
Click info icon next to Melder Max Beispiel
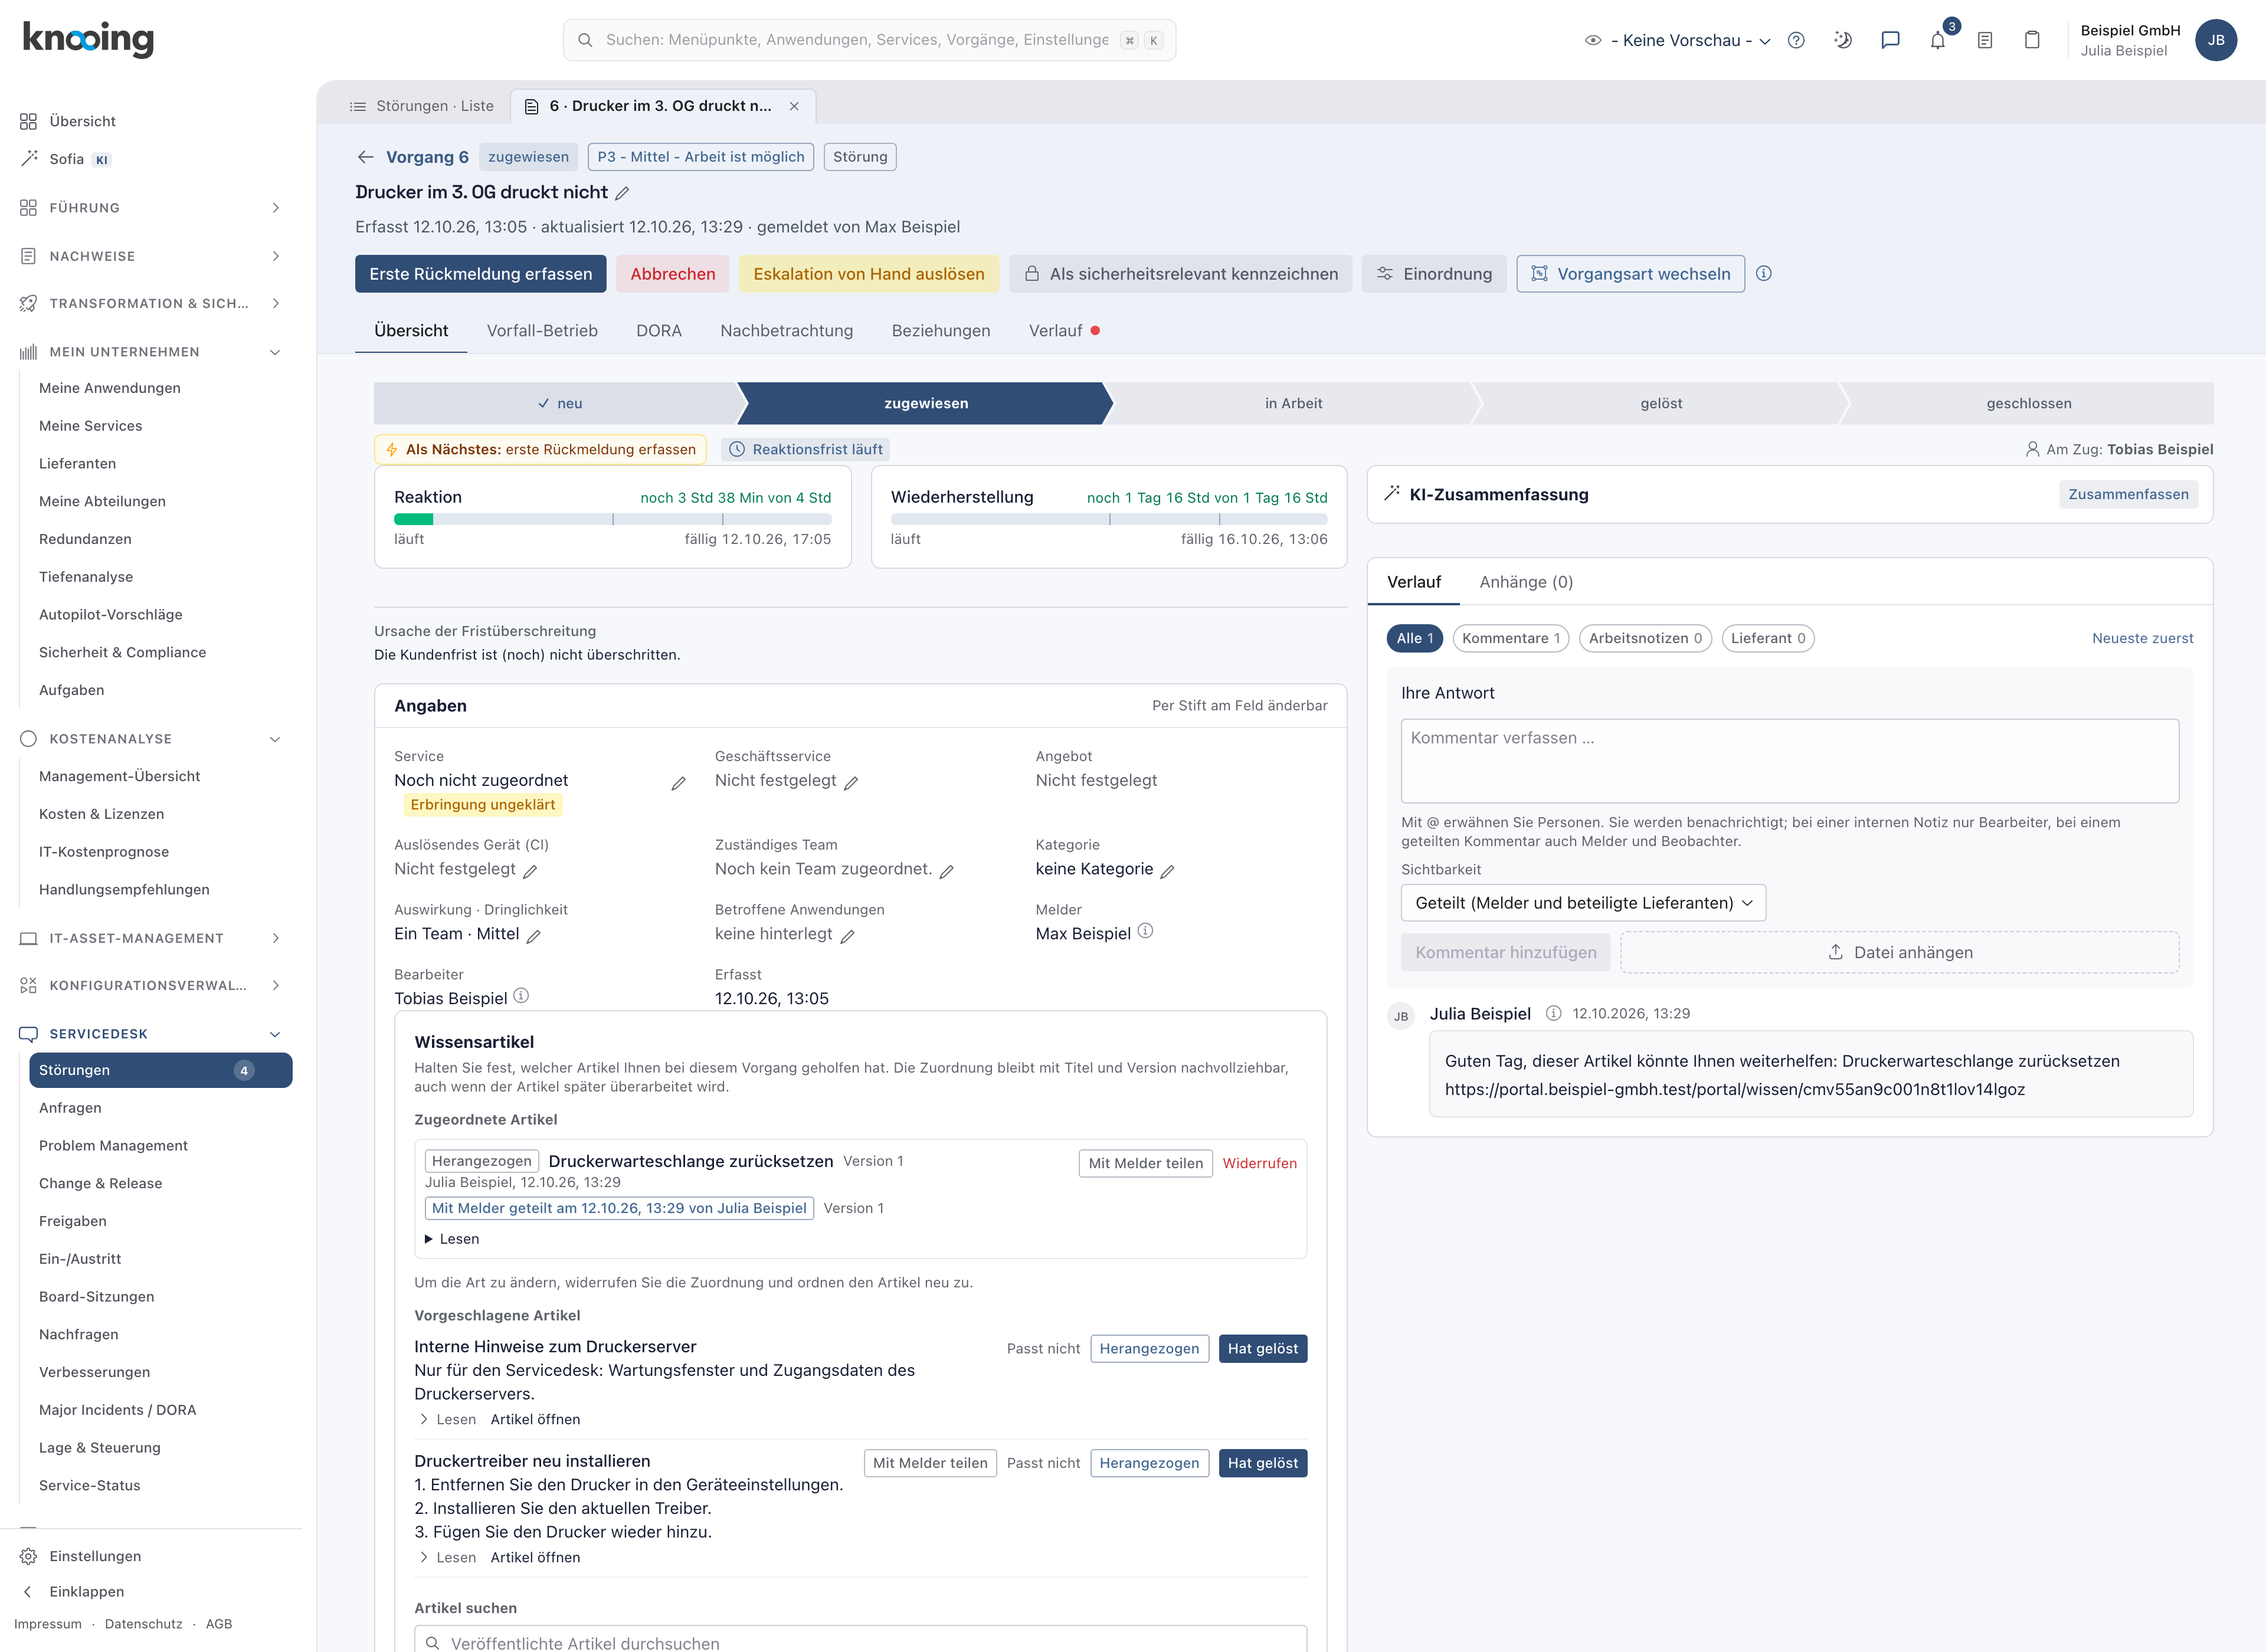[x=1146, y=931]
